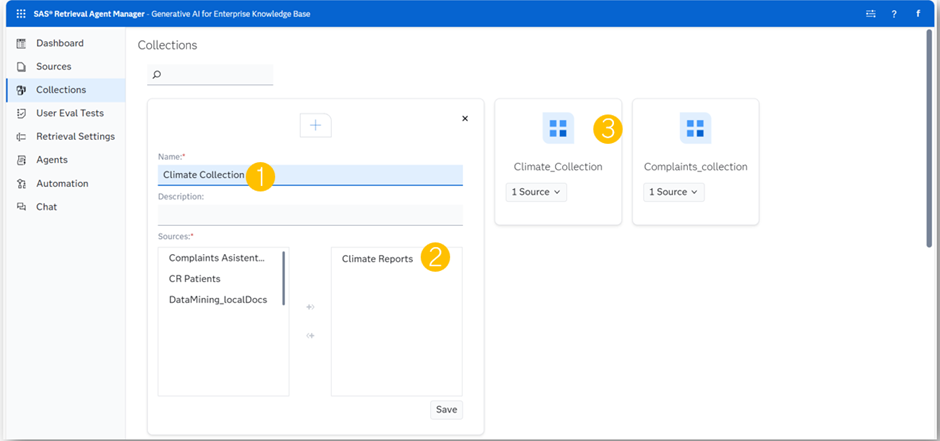The width and height of the screenshot is (940, 441).
Task: Click the Collections page heading
Action: point(167,46)
